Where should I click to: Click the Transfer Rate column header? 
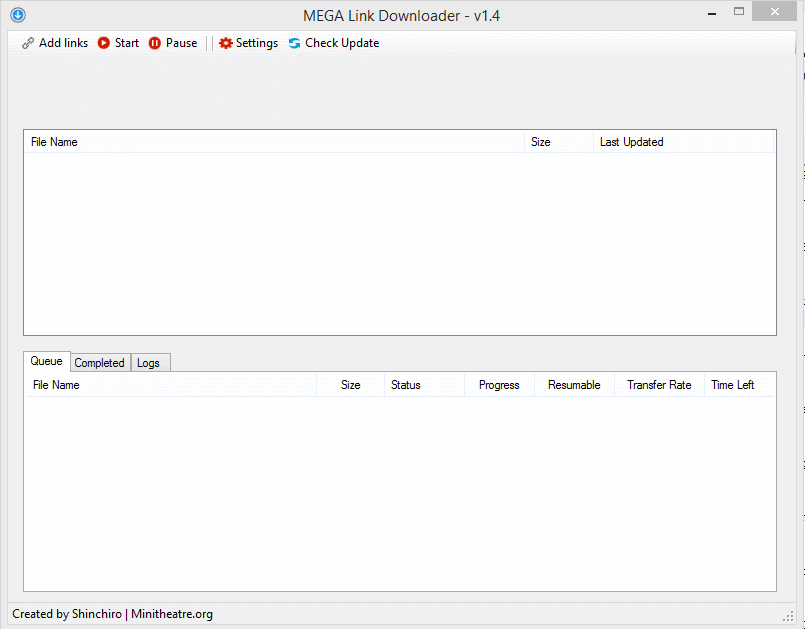(x=659, y=385)
